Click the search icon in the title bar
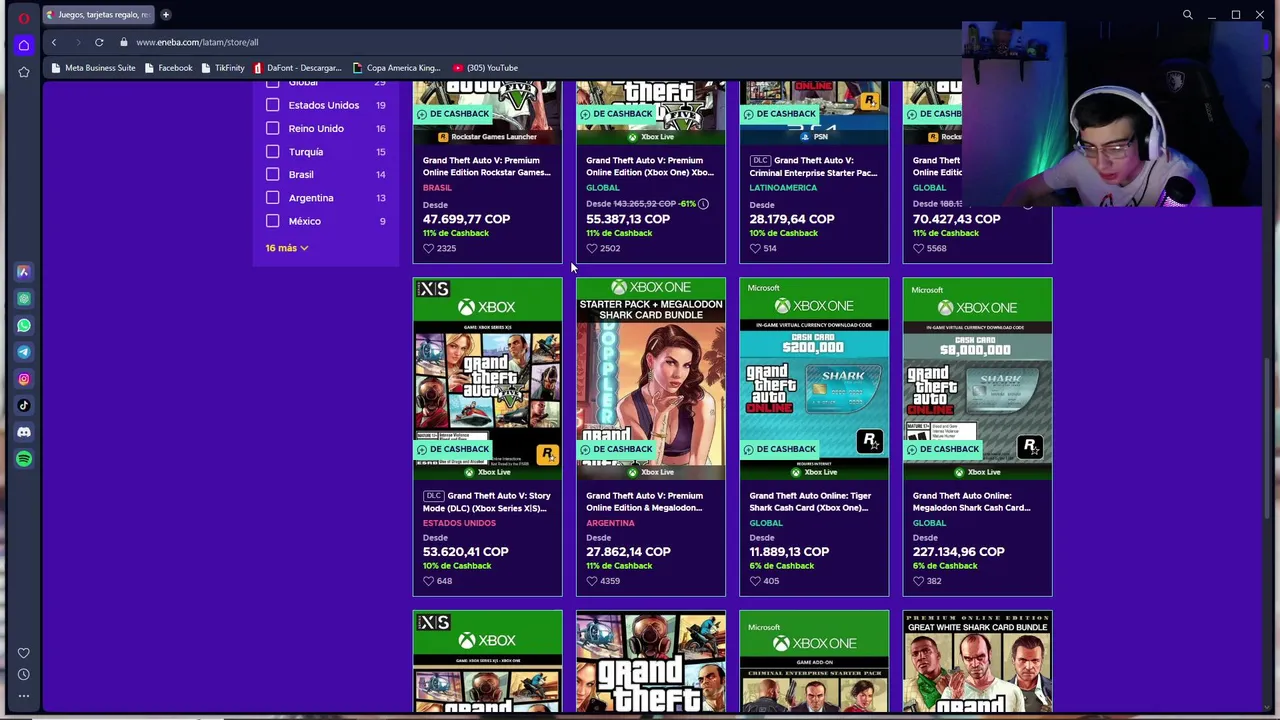1280x720 pixels. pyautogui.click(x=1187, y=15)
